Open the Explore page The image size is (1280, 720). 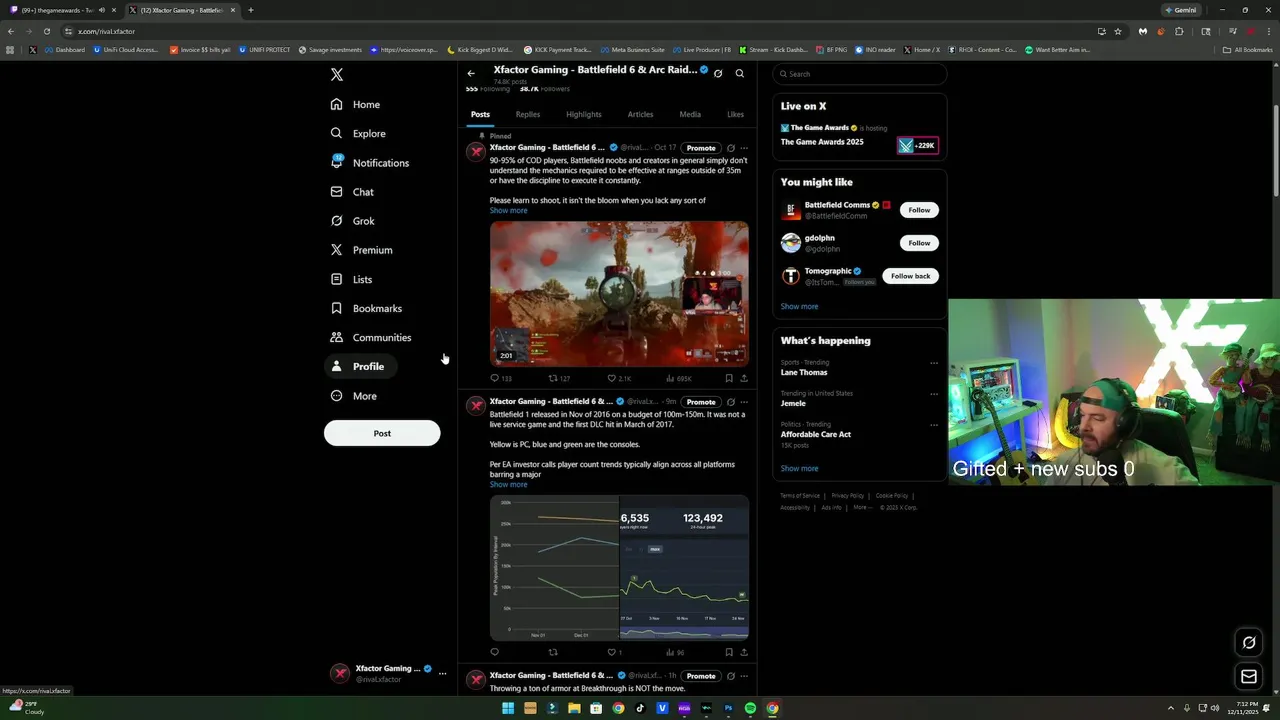point(358,133)
